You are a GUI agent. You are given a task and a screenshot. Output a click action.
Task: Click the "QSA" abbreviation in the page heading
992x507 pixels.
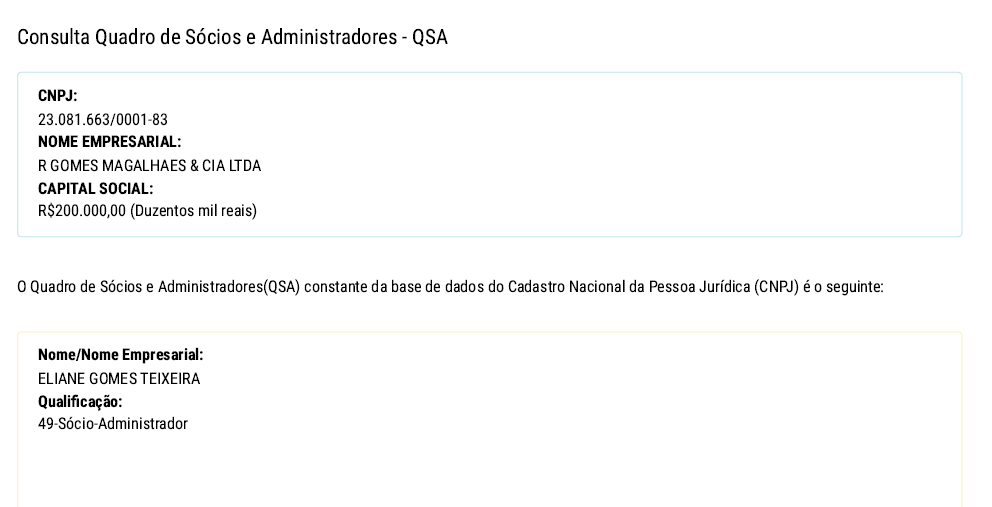[430, 38]
